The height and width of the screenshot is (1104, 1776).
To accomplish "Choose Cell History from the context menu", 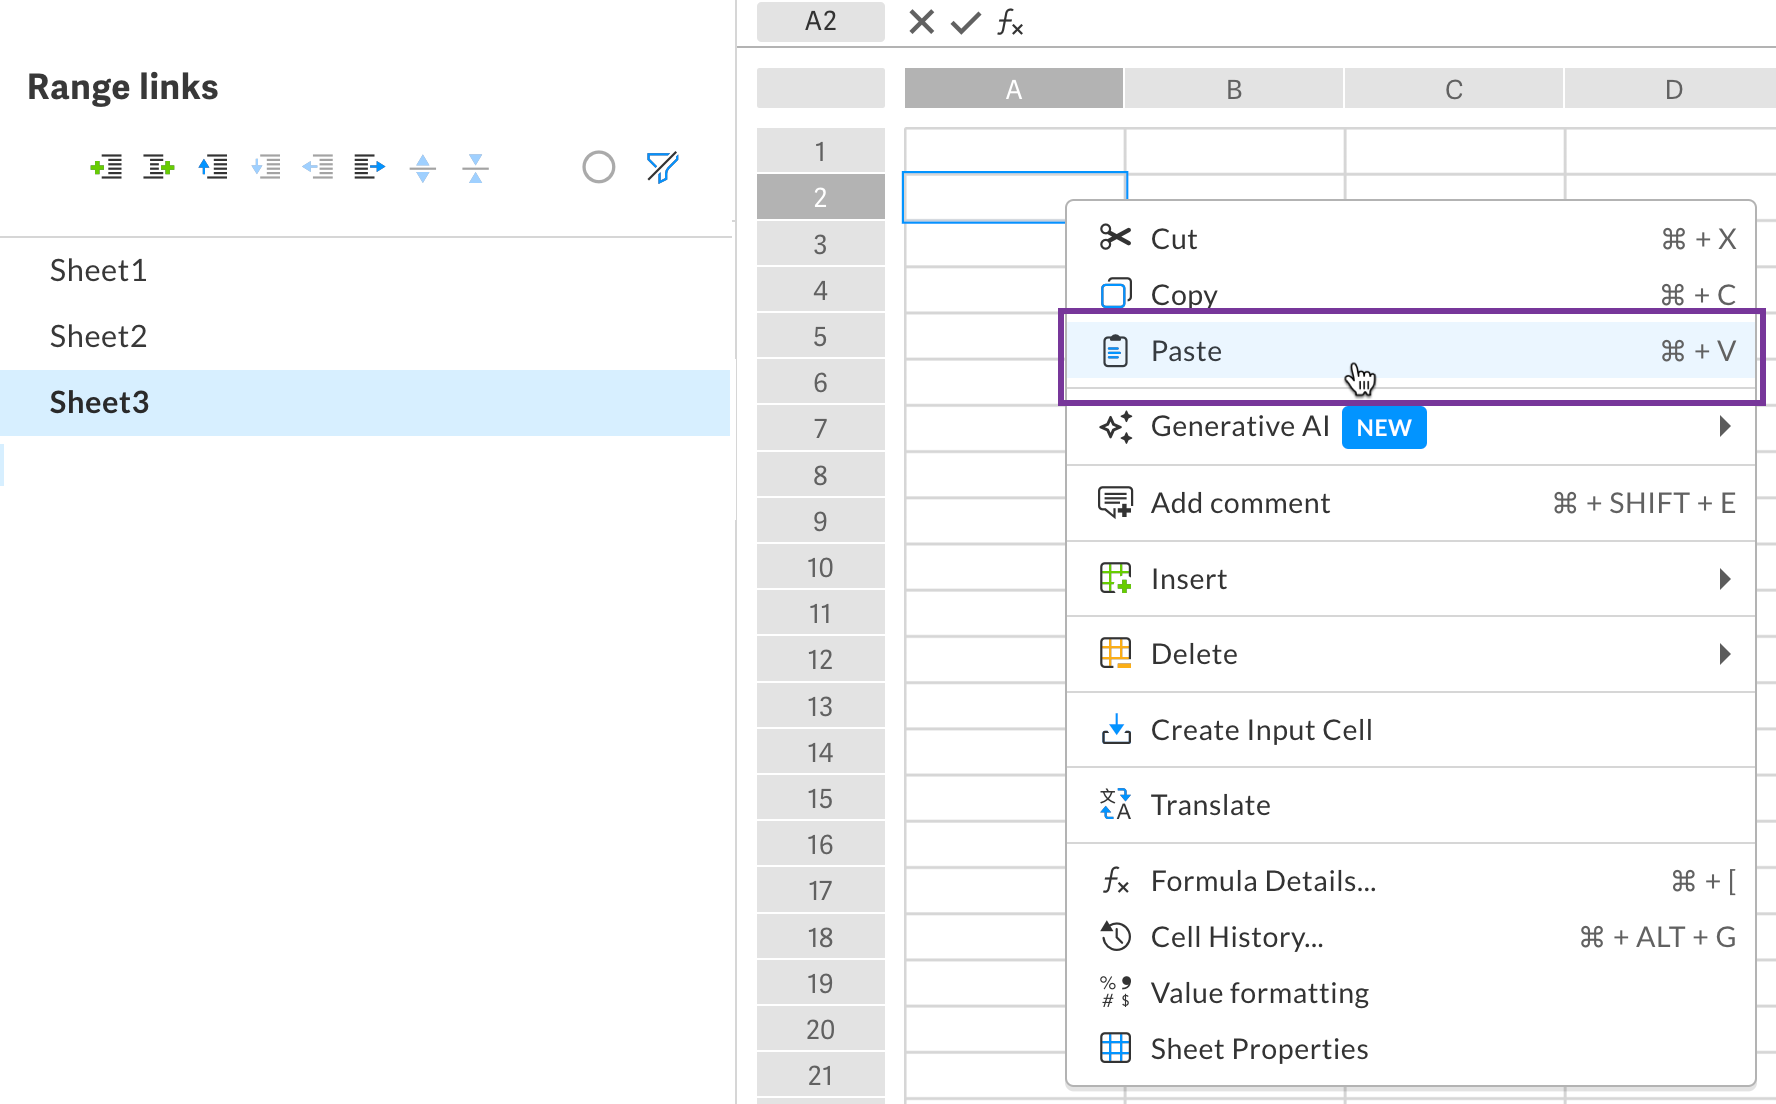I will pyautogui.click(x=1236, y=937).
